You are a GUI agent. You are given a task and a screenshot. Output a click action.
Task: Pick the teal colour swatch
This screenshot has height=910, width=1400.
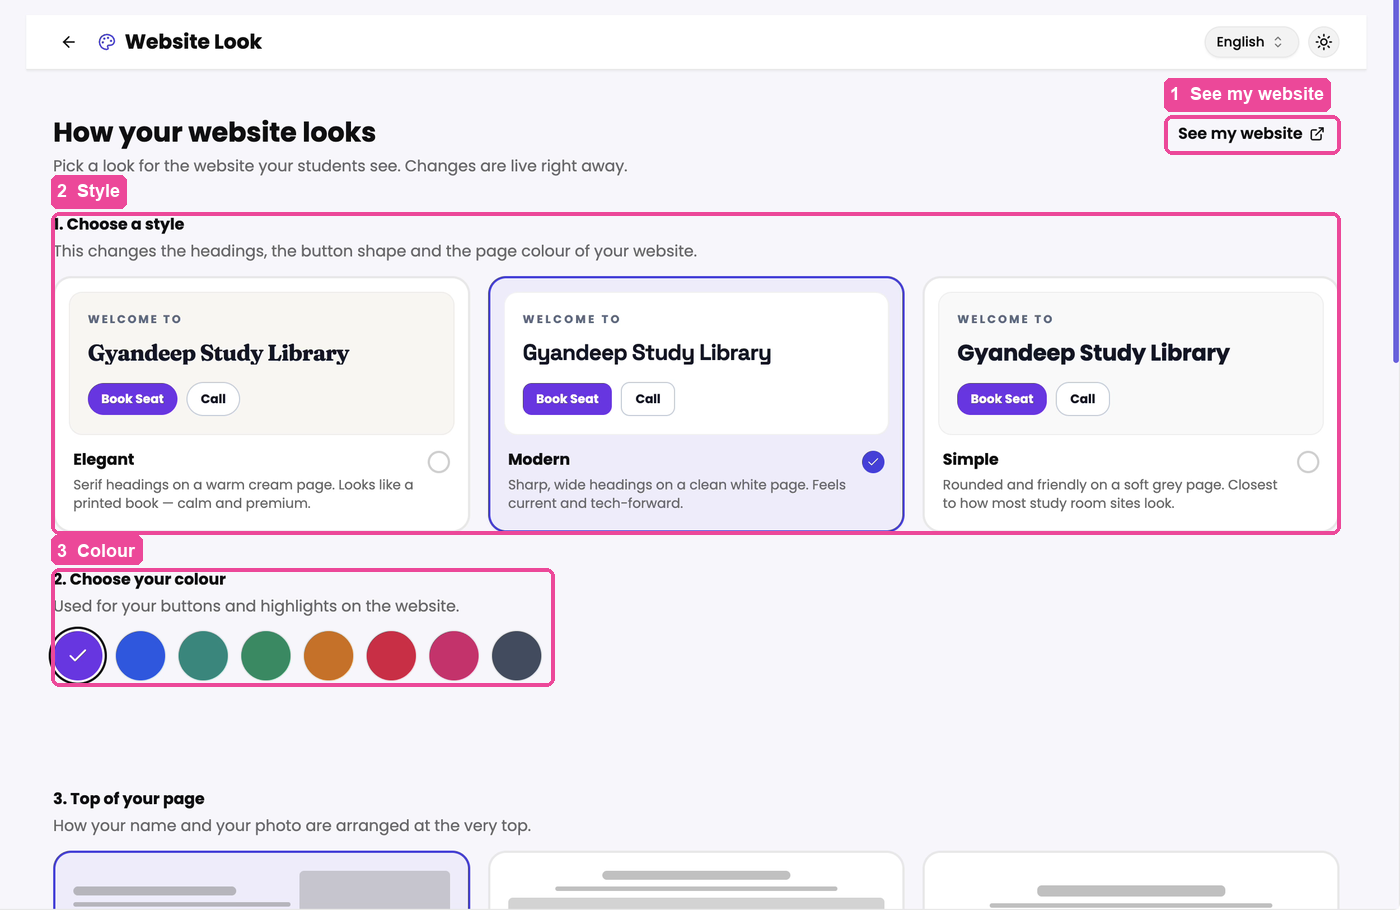pos(203,656)
